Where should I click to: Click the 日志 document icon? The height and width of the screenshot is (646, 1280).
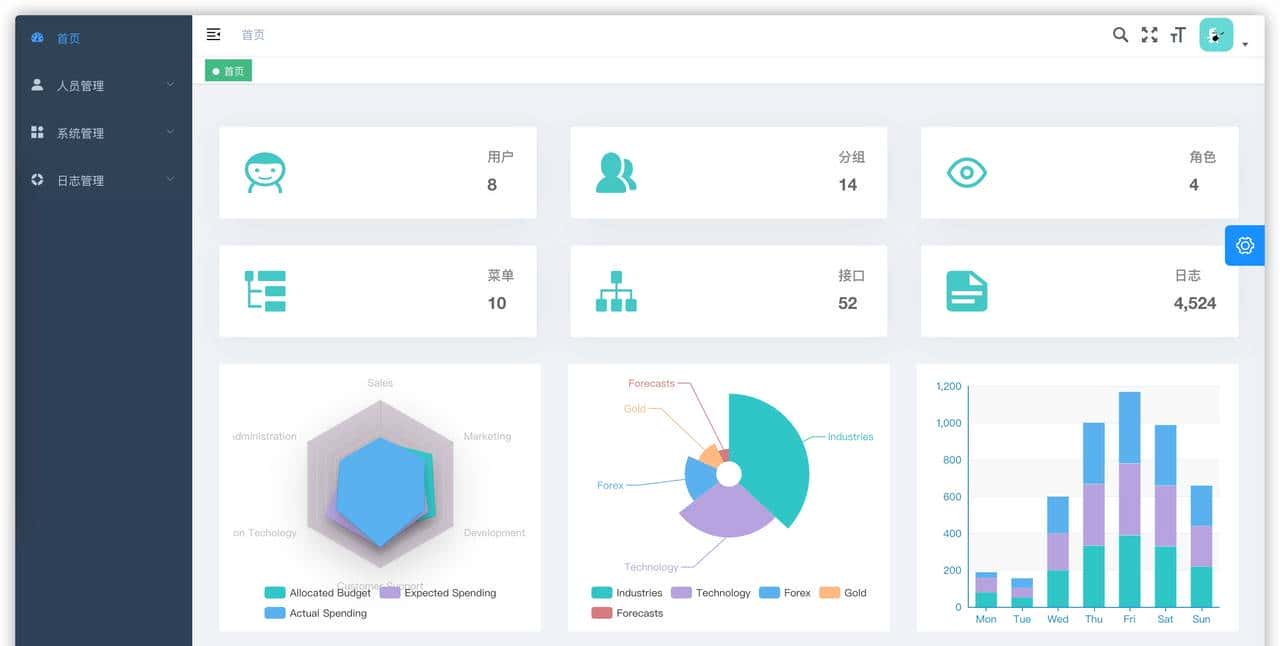[x=966, y=291]
